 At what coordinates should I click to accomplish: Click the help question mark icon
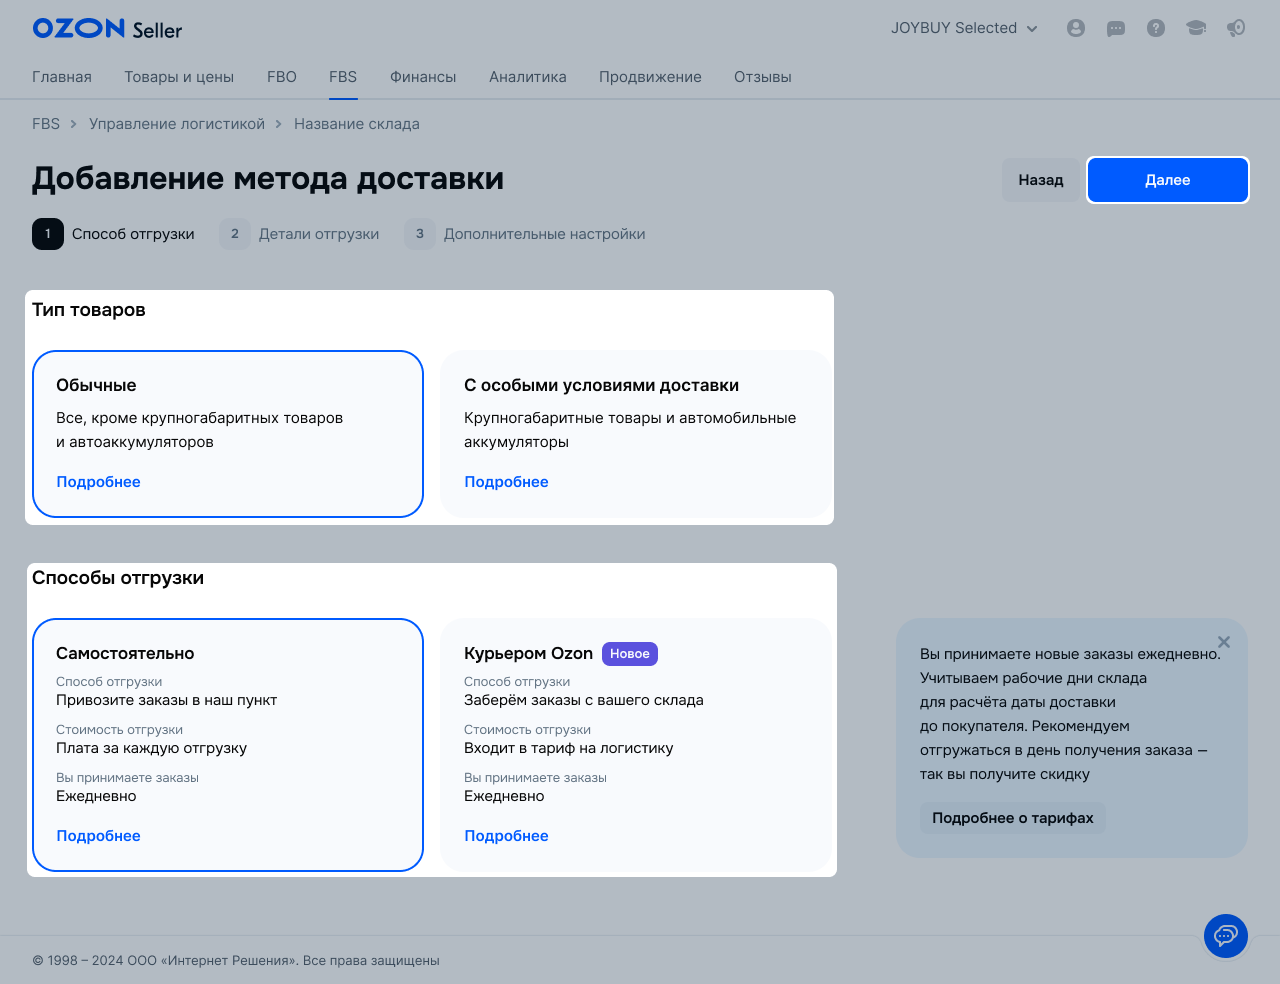pyautogui.click(x=1156, y=28)
